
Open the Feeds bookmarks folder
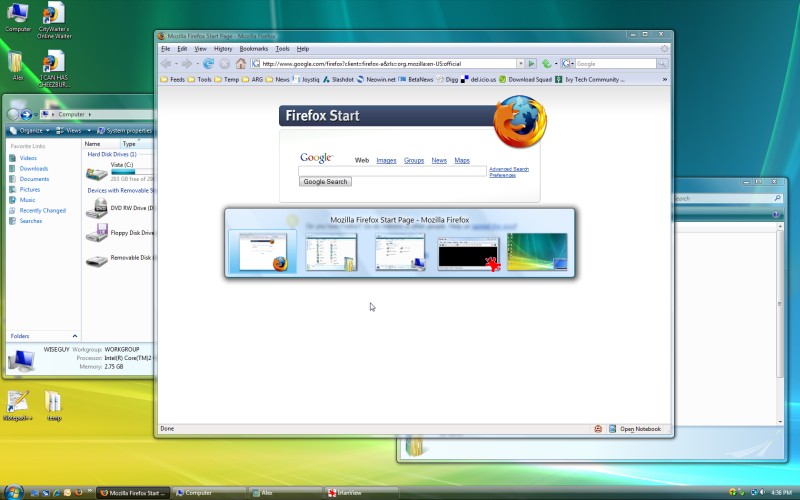click(172, 80)
